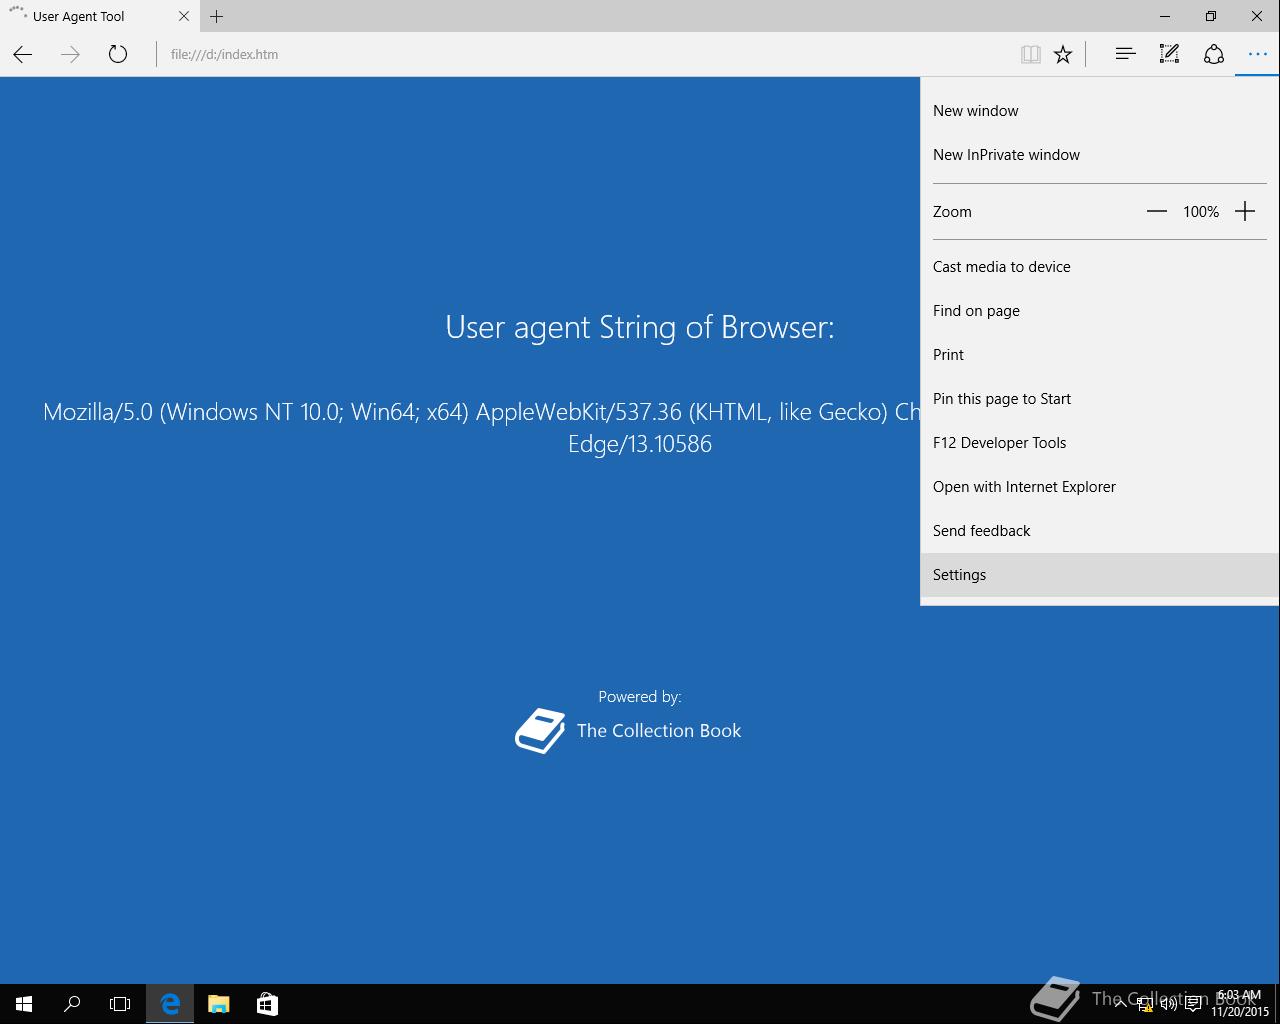The width and height of the screenshot is (1280, 1024).
Task: Open the Windows Start menu
Action: [x=24, y=1004]
